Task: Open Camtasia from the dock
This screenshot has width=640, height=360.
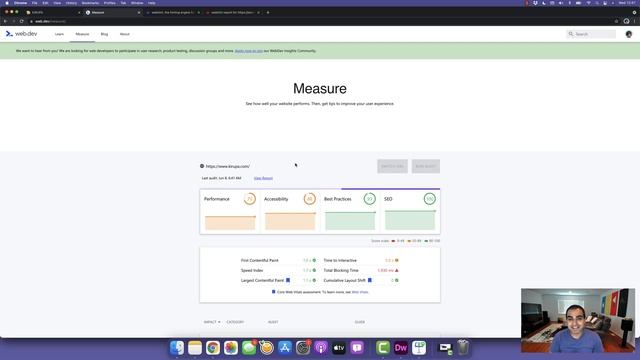Action: click(x=383, y=348)
